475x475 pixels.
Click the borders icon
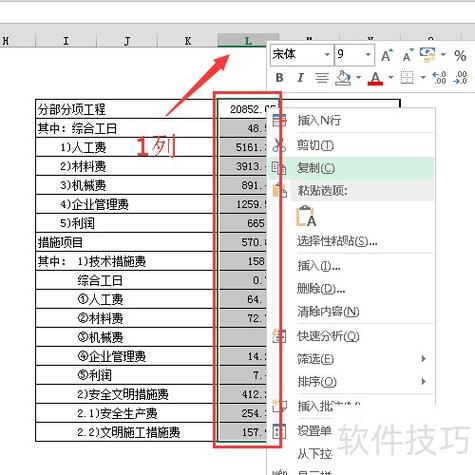[x=407, y=78]
